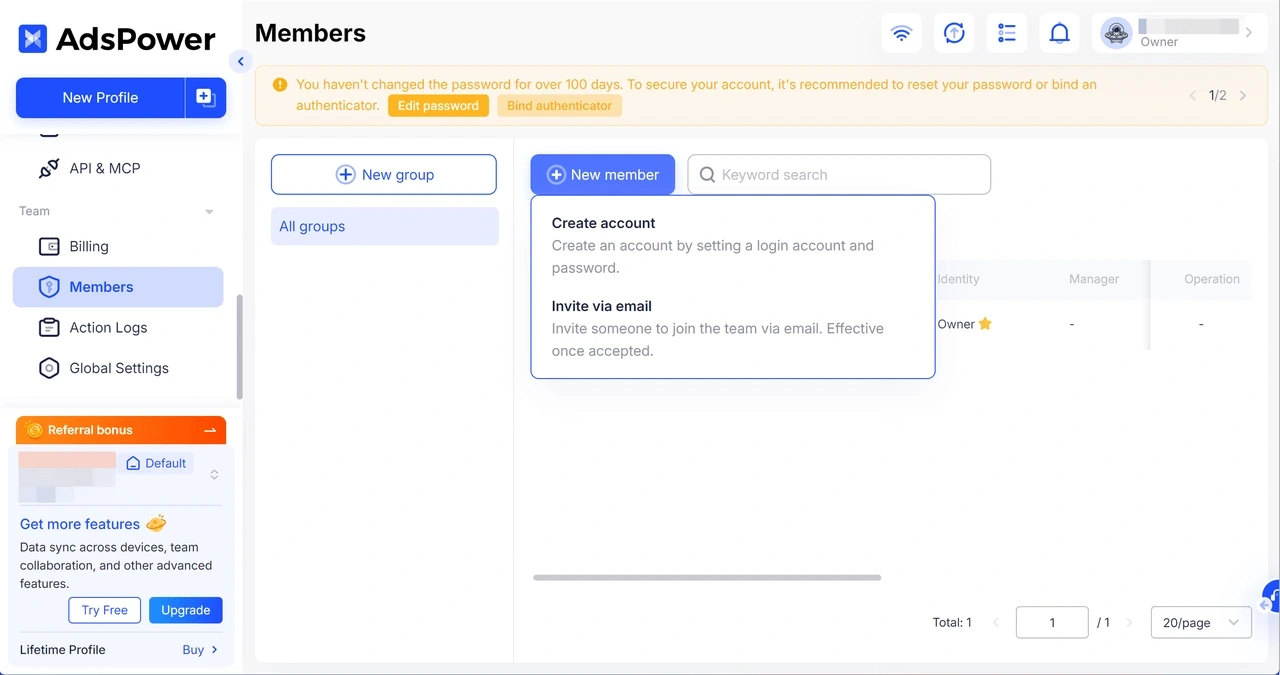The height and width of the screenshot is (675, 1280).
Task: Click the star icon next to Owner
Action: coord(985,323)
